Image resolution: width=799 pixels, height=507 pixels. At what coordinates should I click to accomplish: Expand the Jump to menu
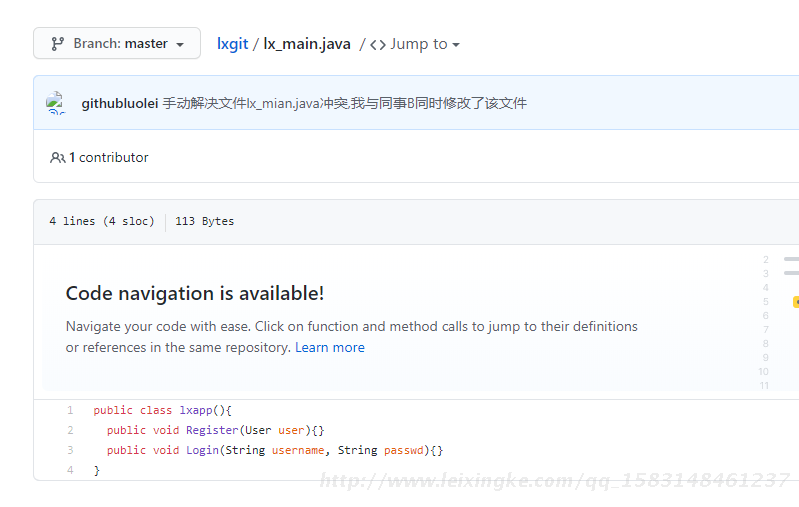pyautogui.click(x=425, y=44)
